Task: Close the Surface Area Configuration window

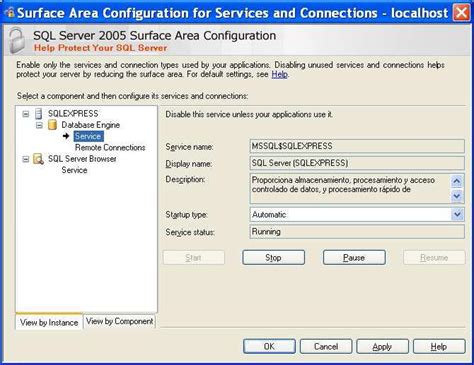Action: pos(462,13)
